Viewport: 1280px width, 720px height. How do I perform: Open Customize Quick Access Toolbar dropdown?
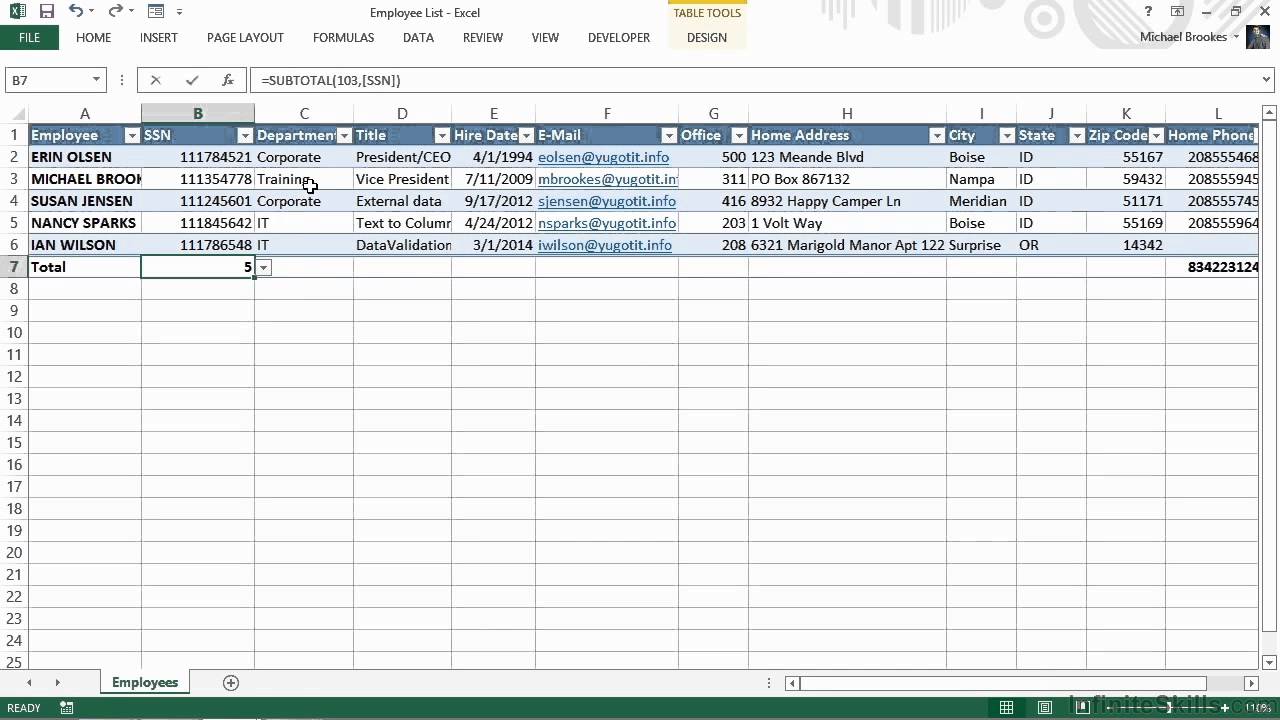180,12
